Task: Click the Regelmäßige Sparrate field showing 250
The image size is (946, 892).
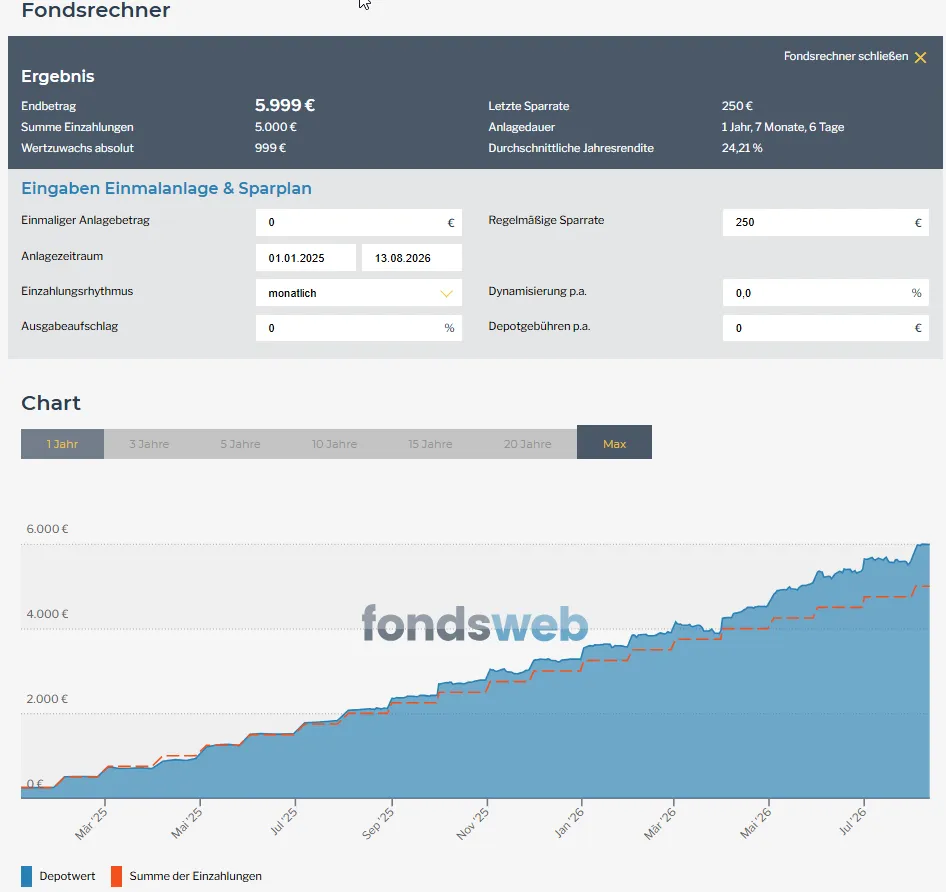Action: coord(825,222)
